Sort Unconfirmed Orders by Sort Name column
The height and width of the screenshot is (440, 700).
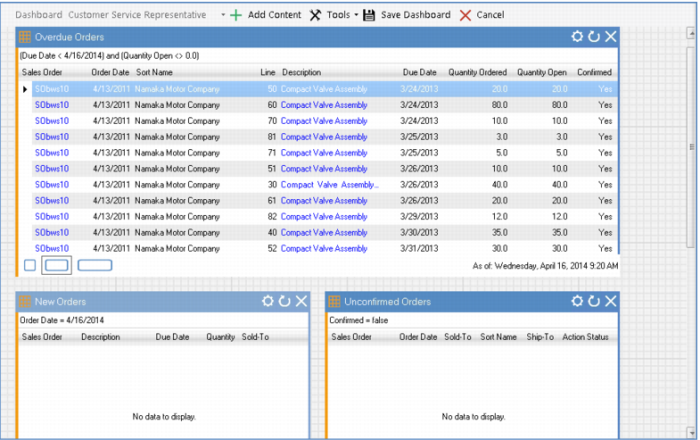click(x=498, y=337)
